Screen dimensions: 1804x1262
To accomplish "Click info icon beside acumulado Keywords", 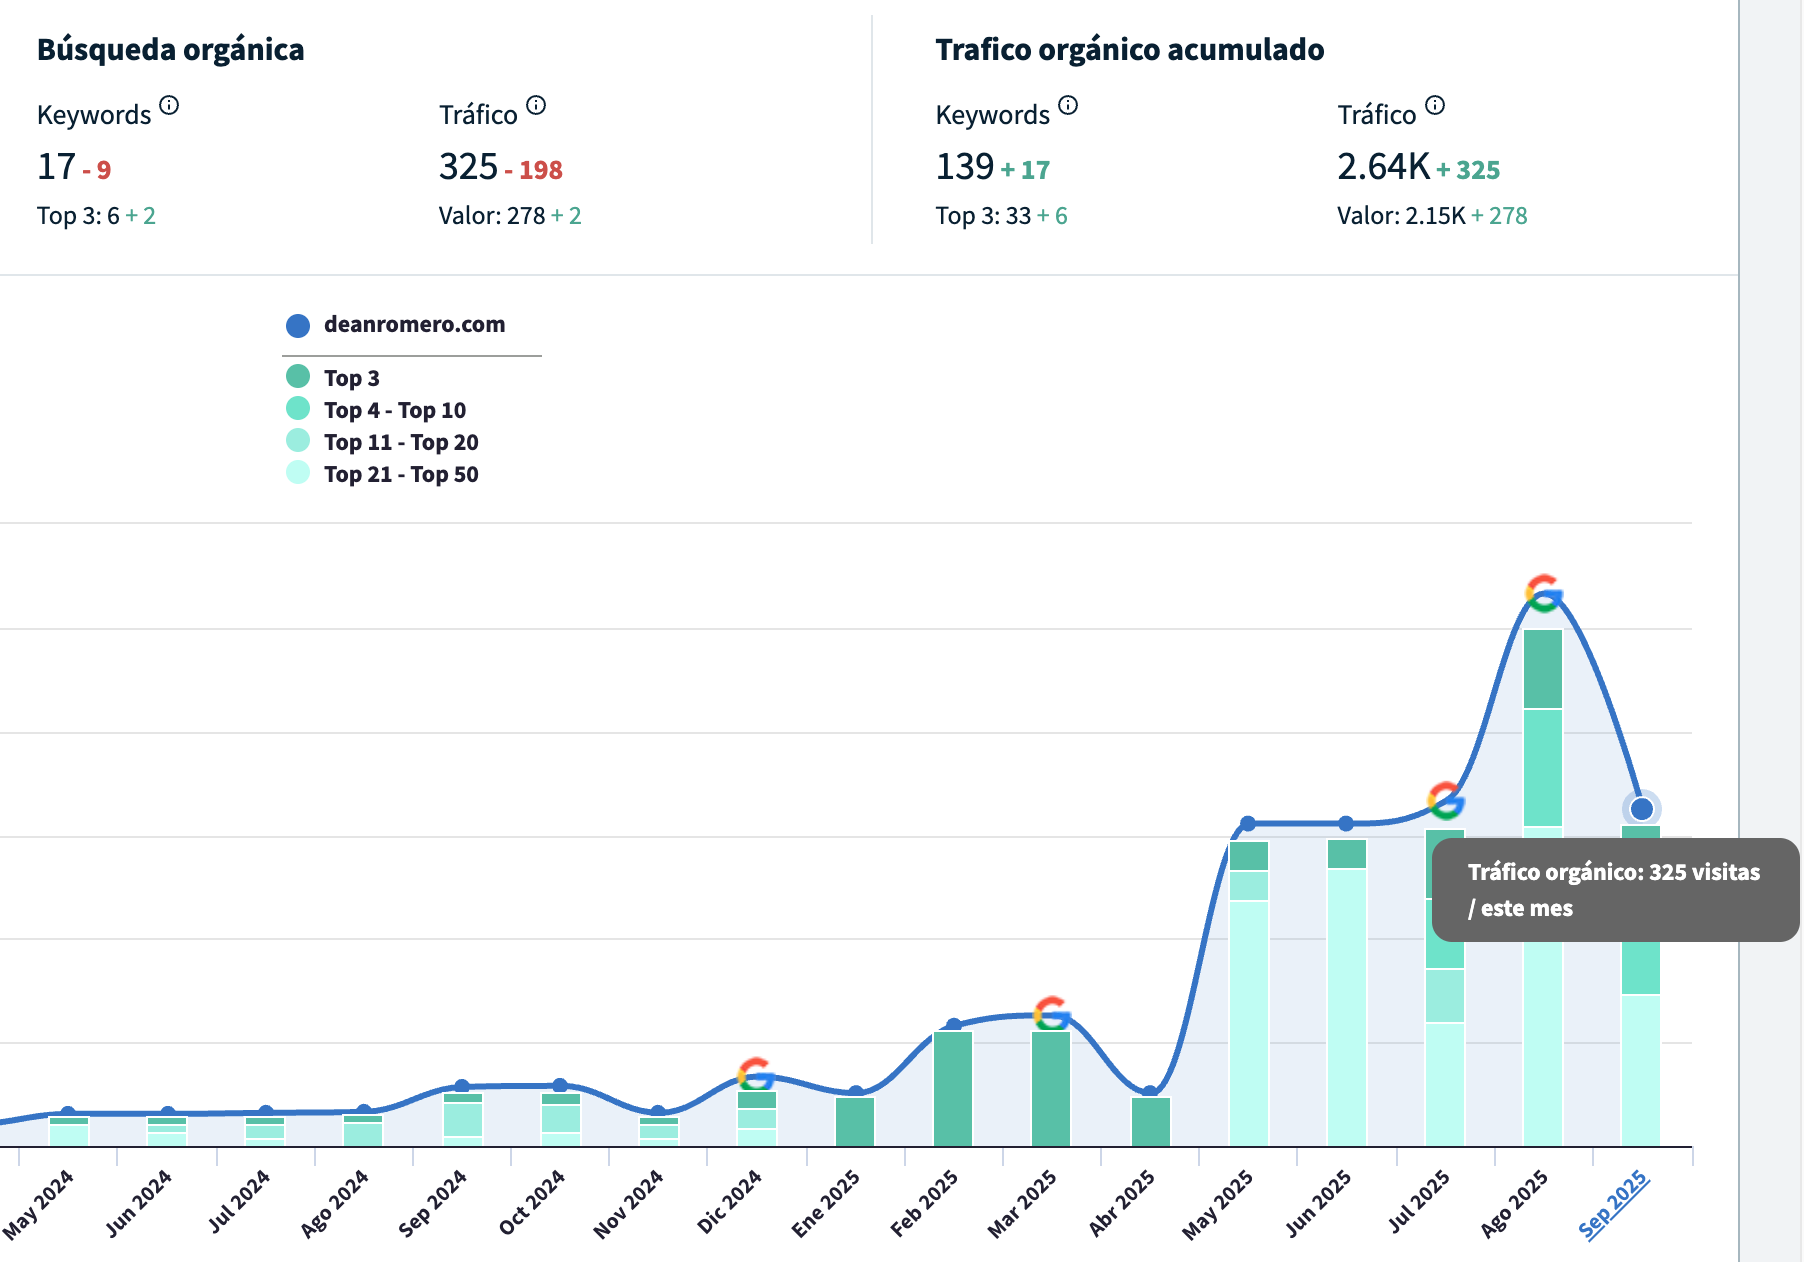I will (1068, 105).
